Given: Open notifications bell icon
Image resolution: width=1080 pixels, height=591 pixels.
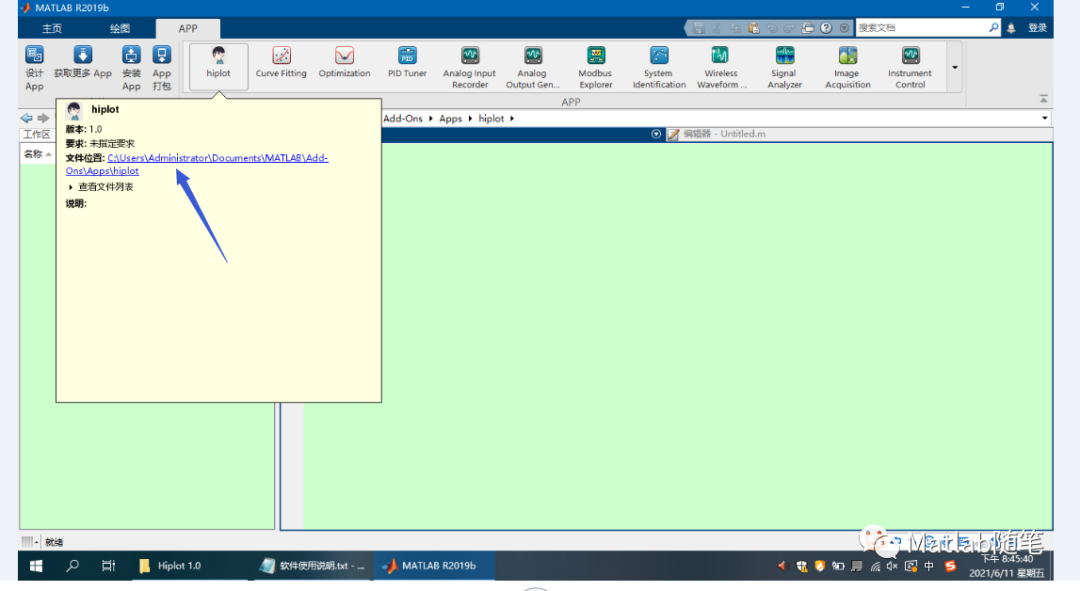Looking at the screenshot, I should pos(1011,28).
